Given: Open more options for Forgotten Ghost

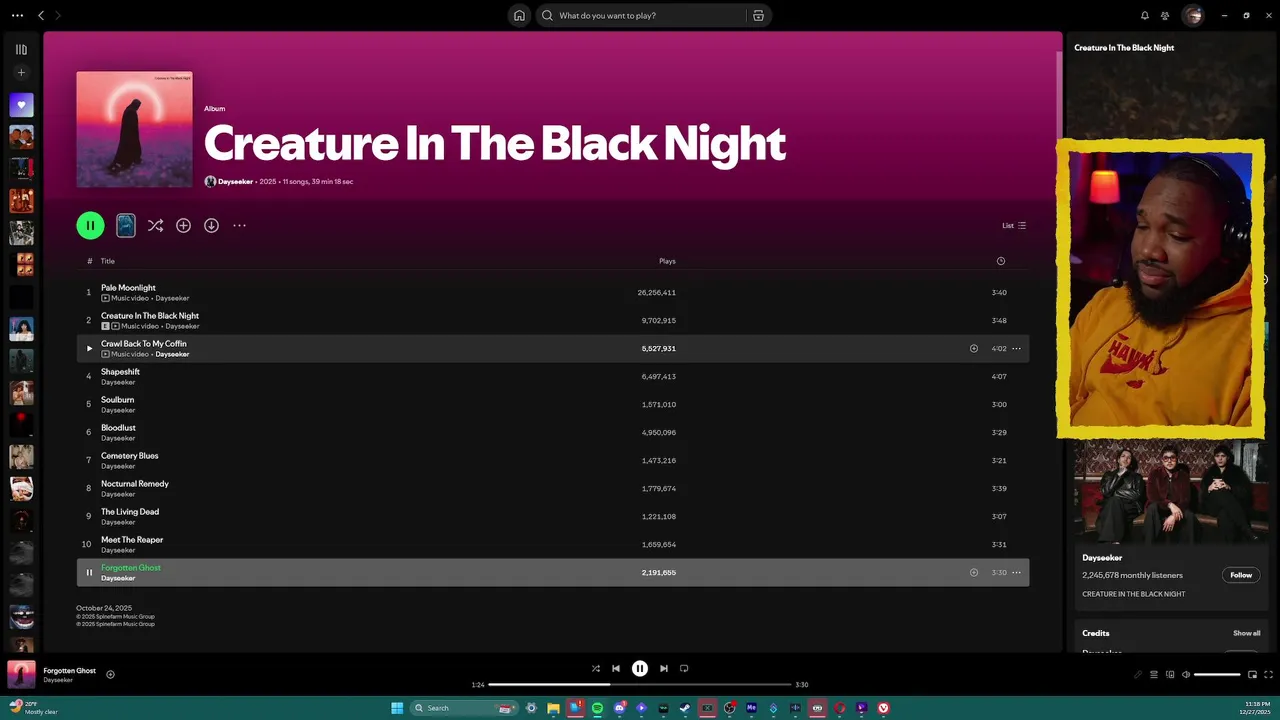Looking at the screenshot, I should tap(1016, 573).
